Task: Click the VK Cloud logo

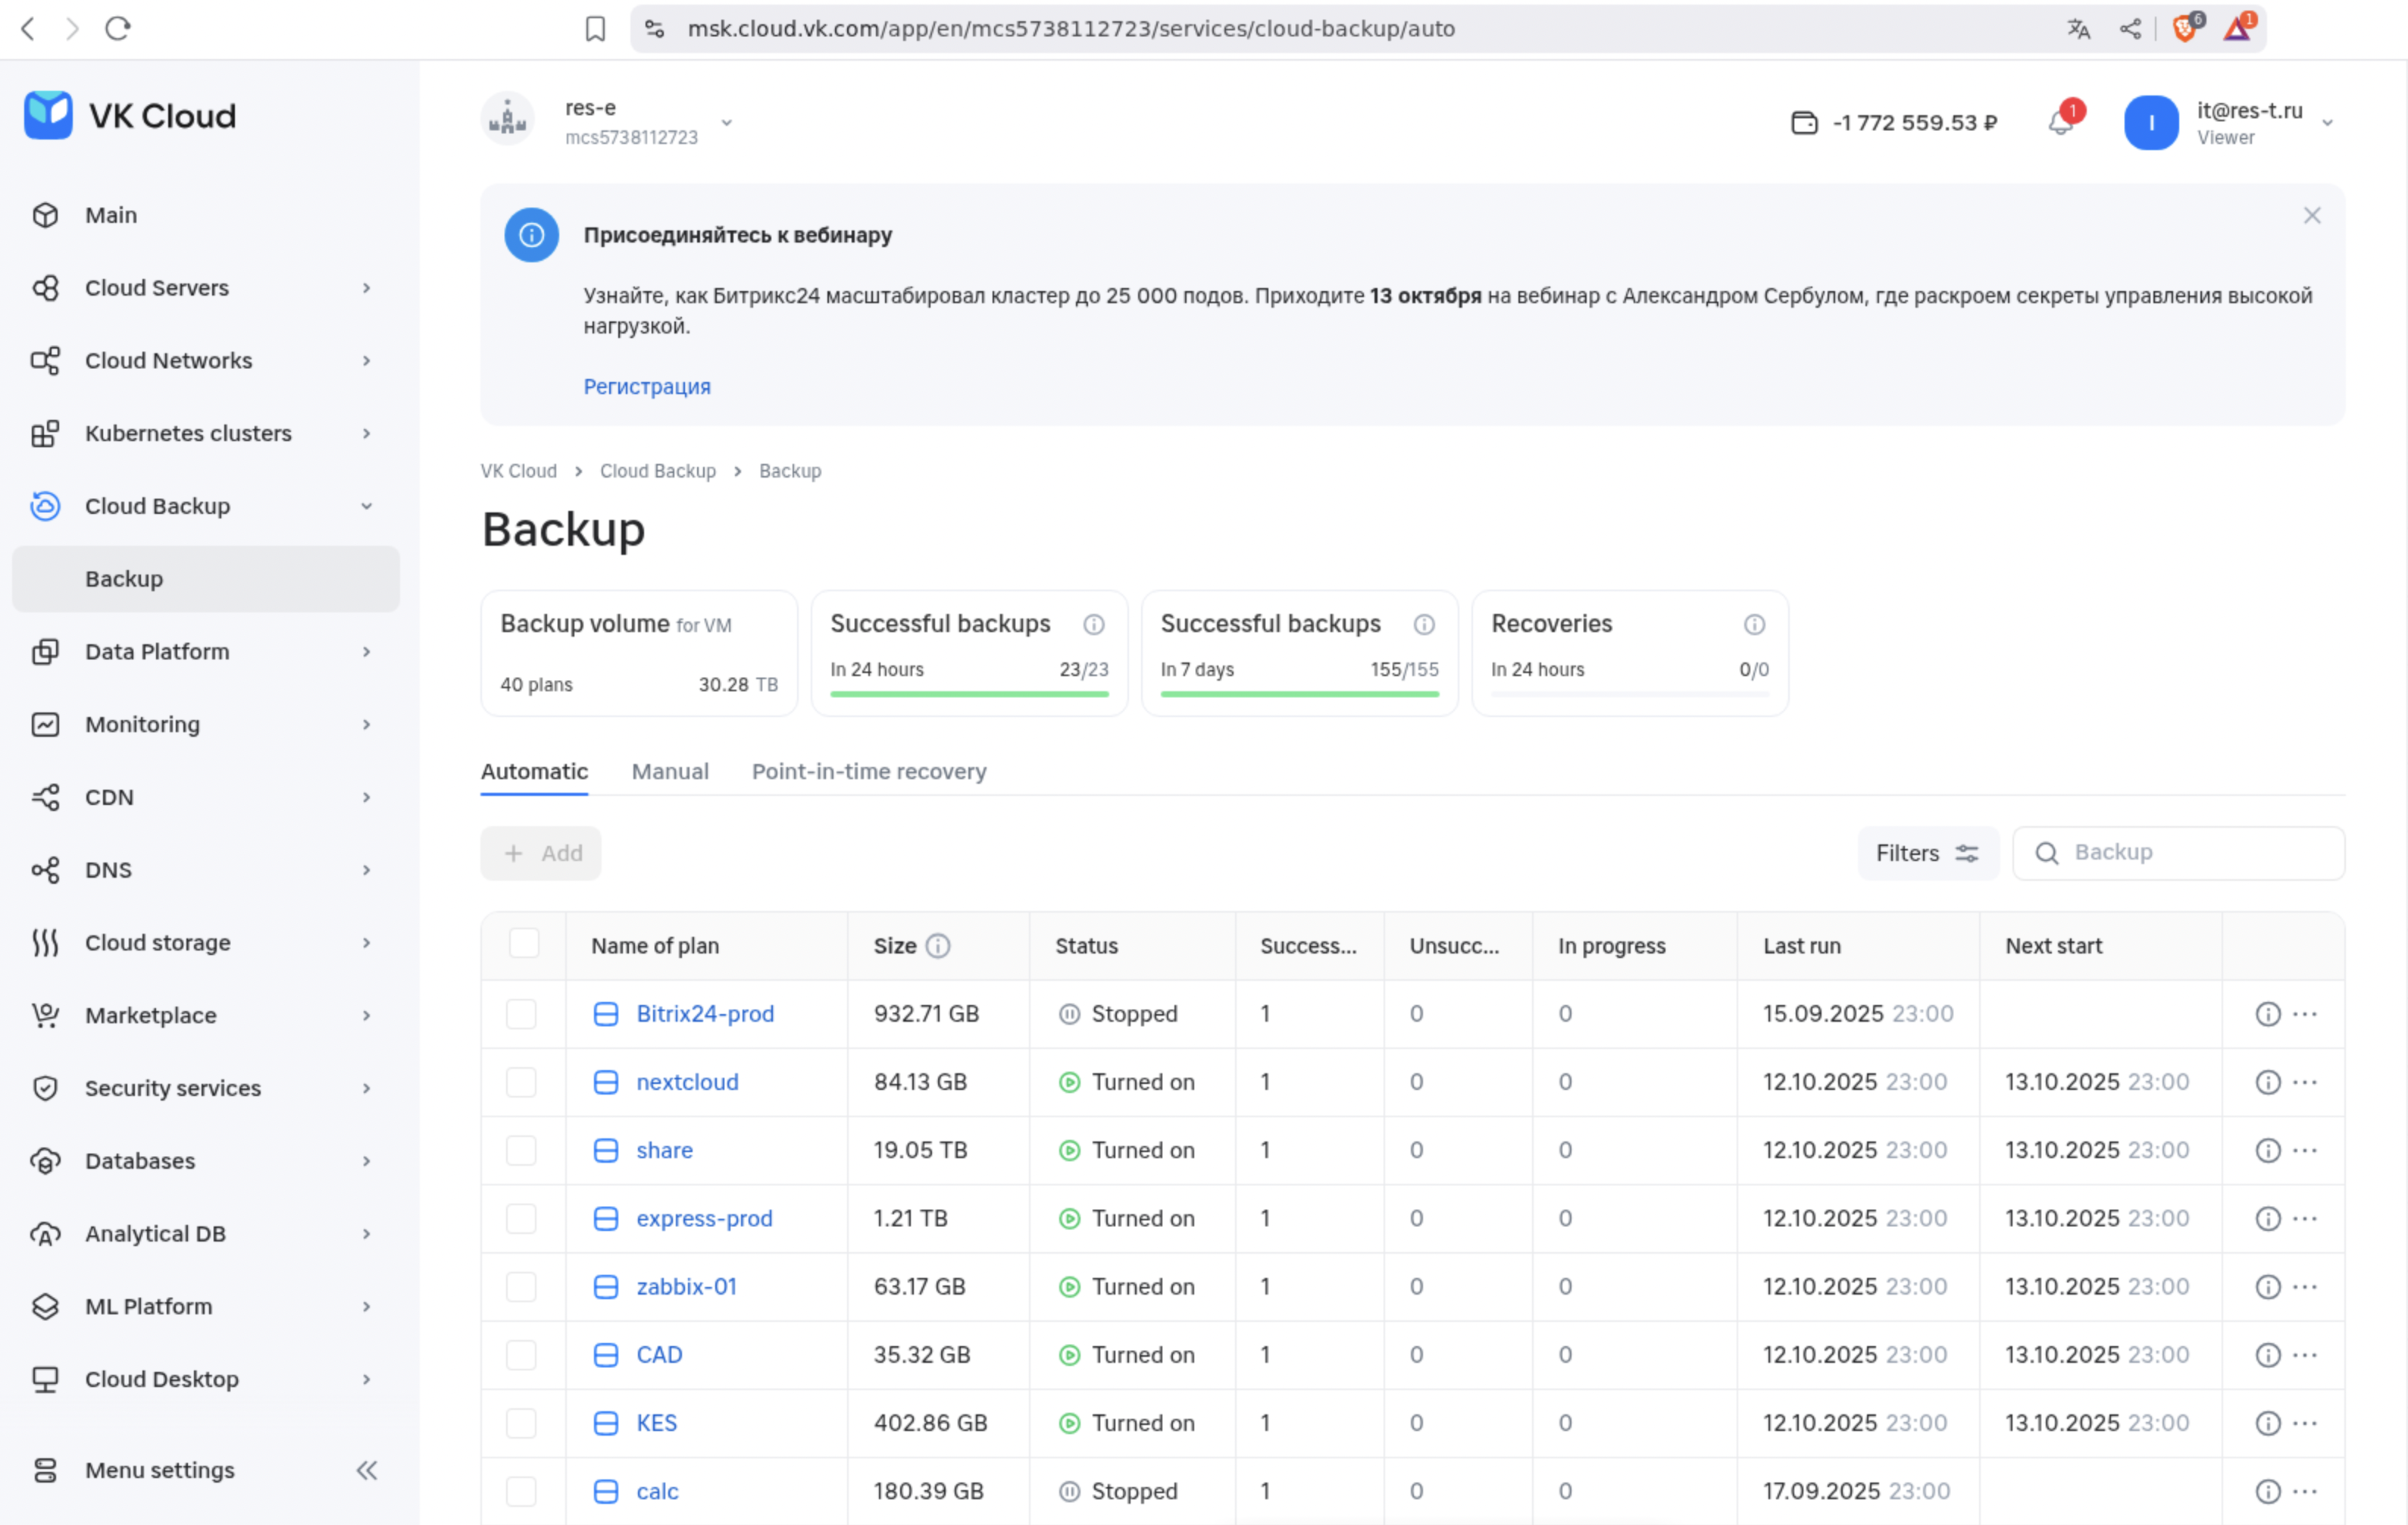Action: point(130,116)
